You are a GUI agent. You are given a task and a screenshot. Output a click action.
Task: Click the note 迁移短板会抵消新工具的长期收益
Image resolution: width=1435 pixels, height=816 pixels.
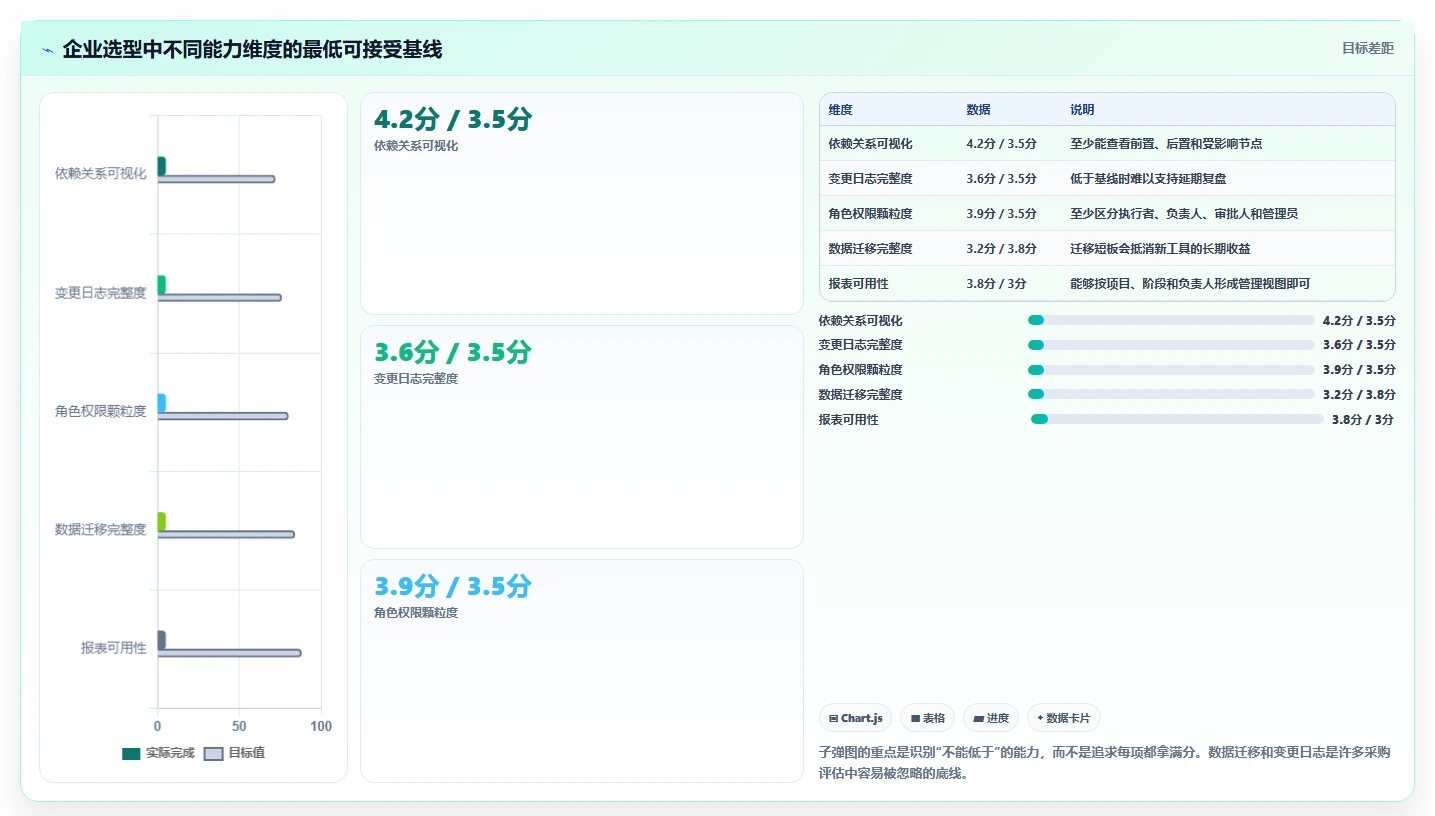[x=1160, y=248]
